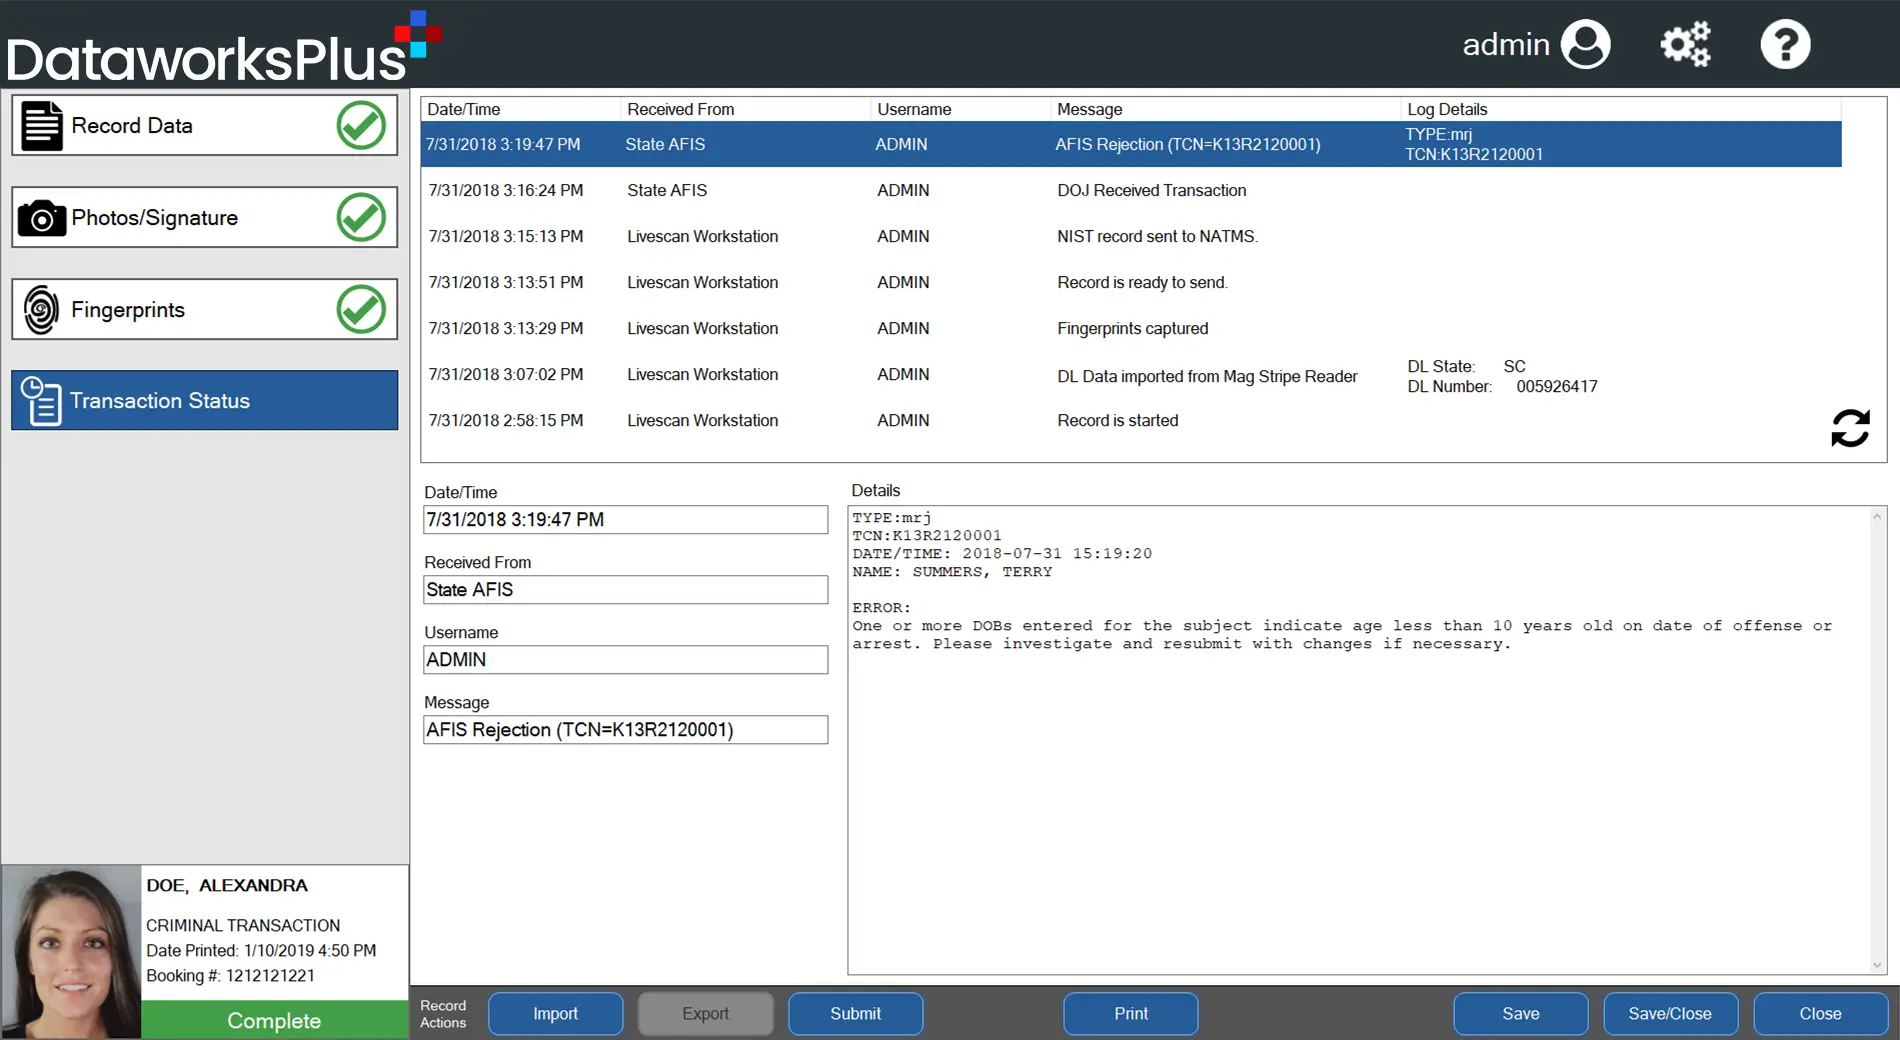Viewport: 1900px width, 1040px height.
Task: Open the Transaction Status tab
Action: pos(205,401)
